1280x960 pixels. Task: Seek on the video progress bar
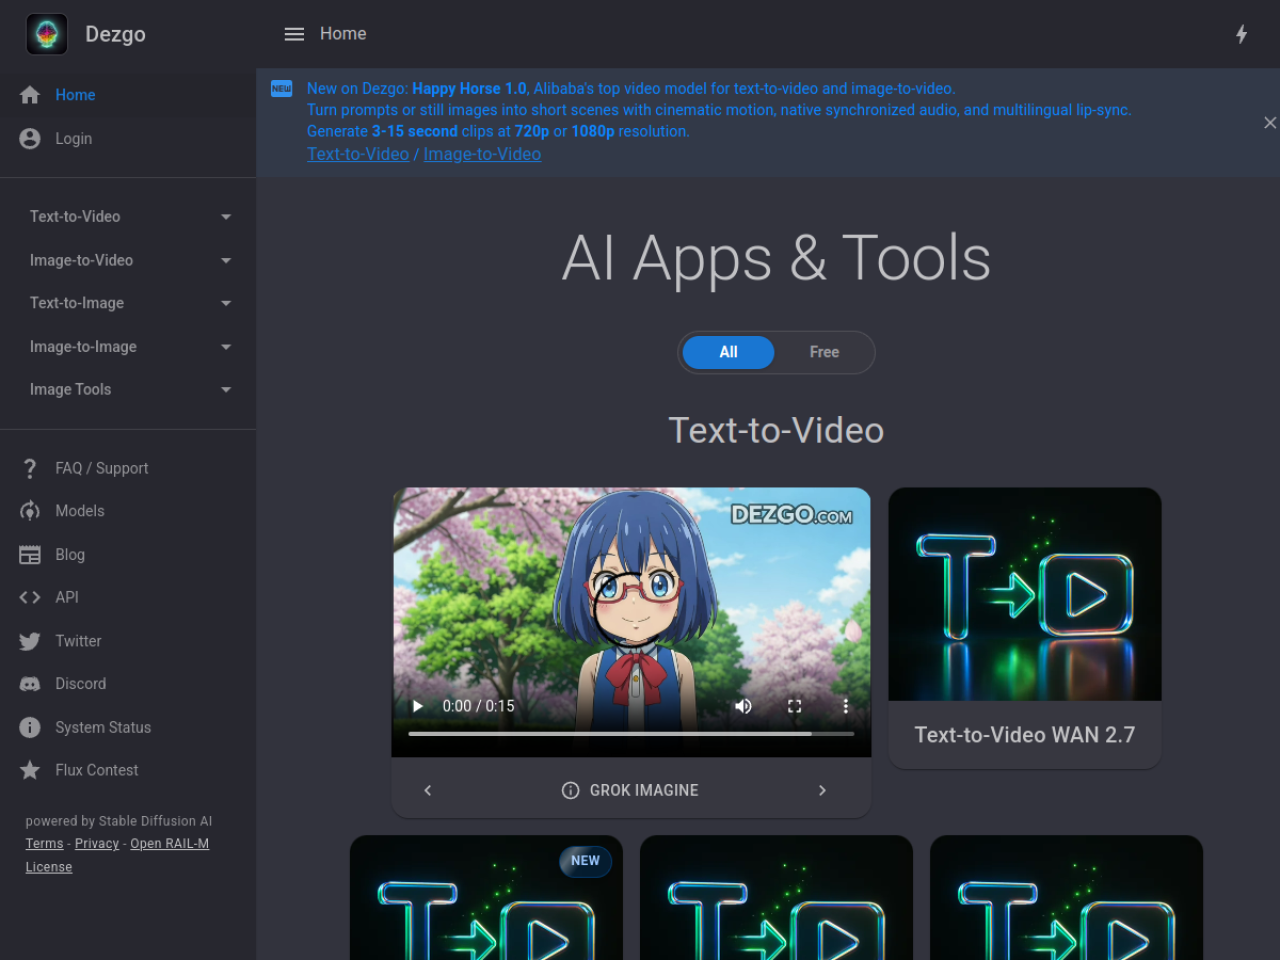point(631,734)
